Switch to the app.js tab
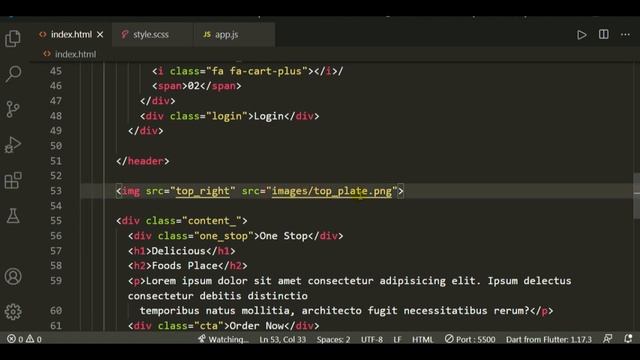640x360 pixels. click(234, 35)
